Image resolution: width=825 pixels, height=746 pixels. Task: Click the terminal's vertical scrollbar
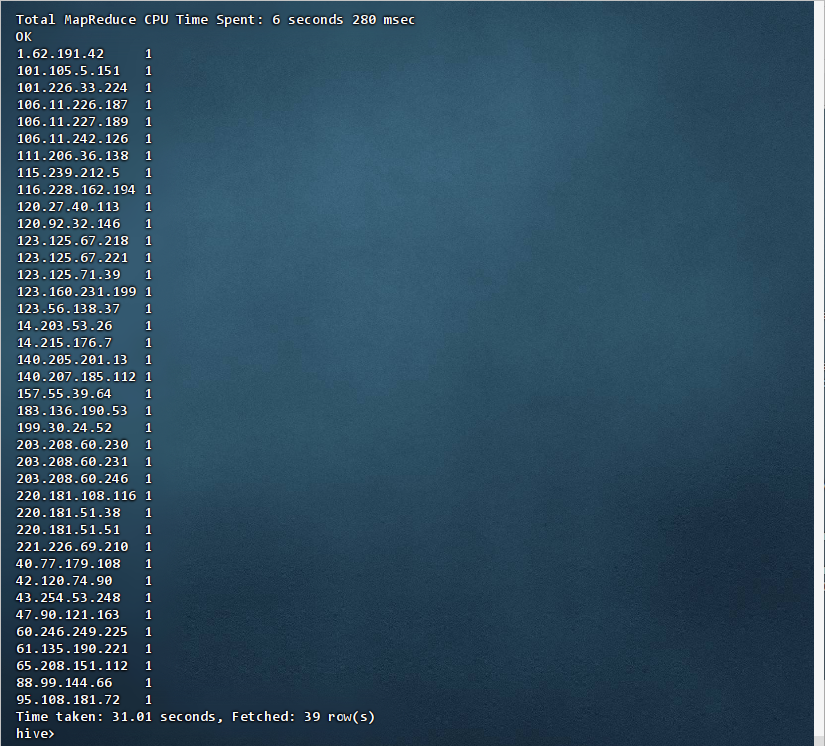tap(819, 373)
